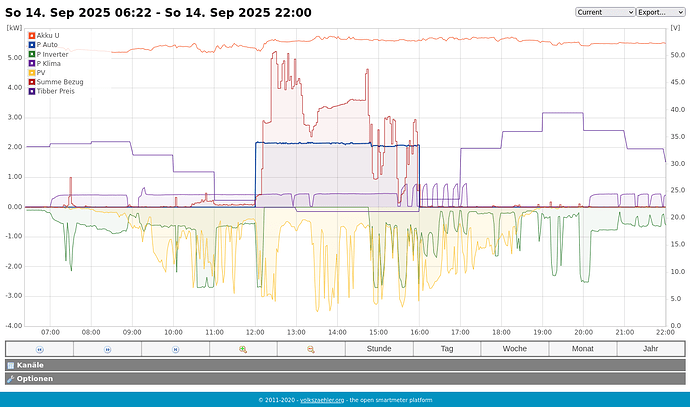The width and height of the screenshot is (690, 407).
Task: Click the 07:00 x-axis time label
Action: pos(50,332)
